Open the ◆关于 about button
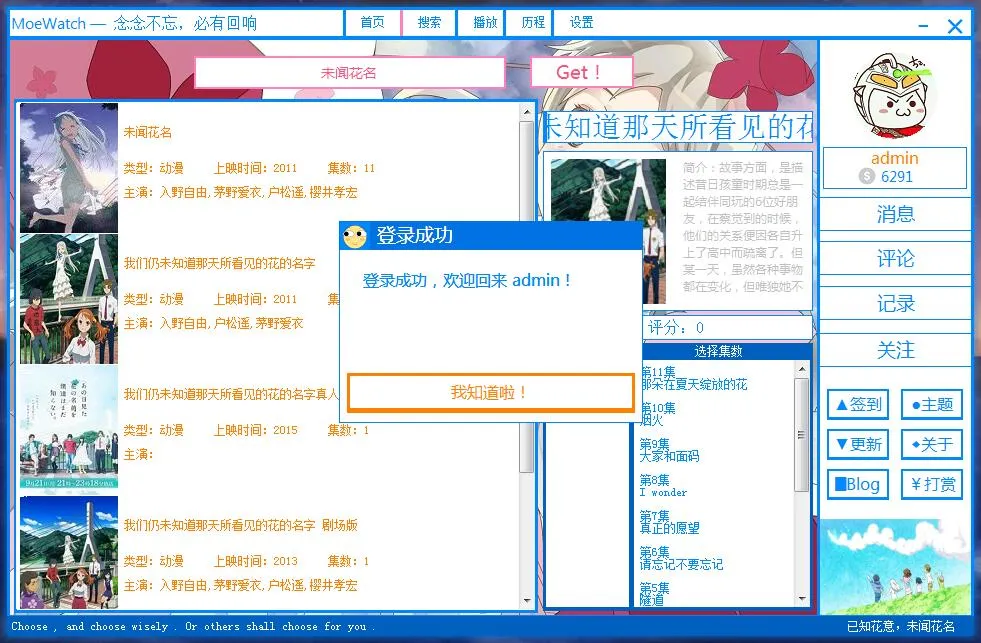The height and width of the screenshot is (643, 981). point(931,444)
